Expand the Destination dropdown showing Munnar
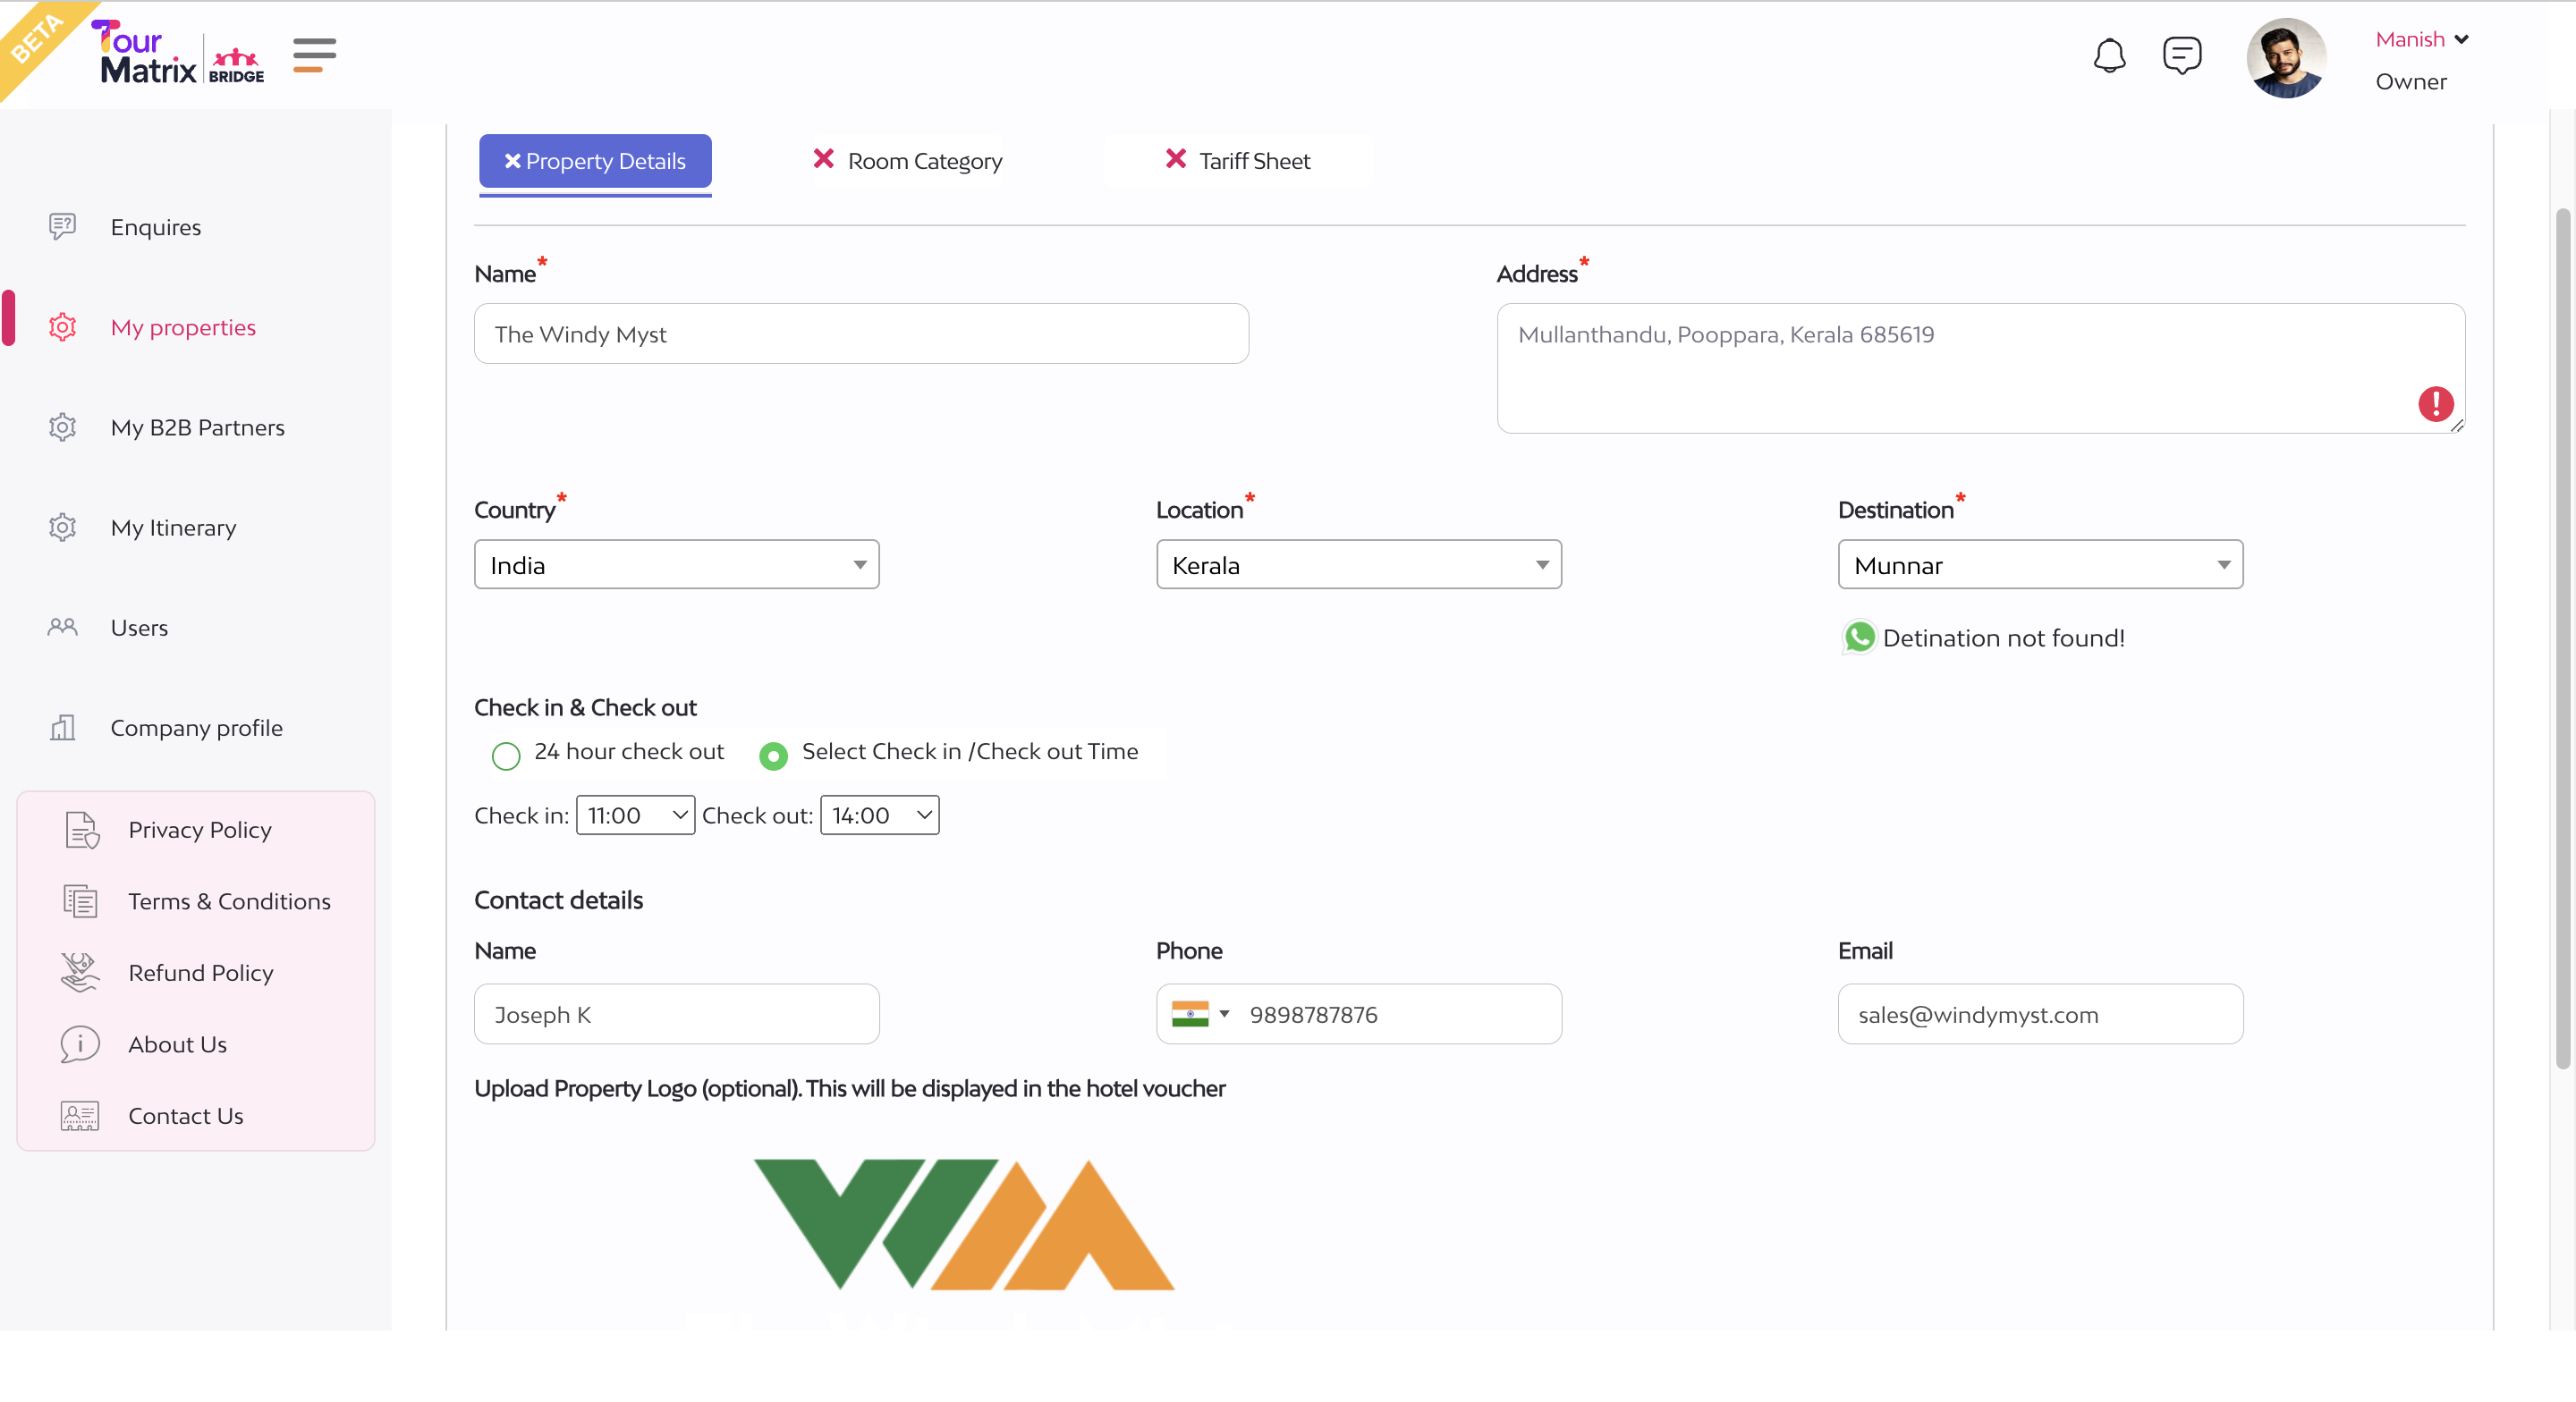This screenshot has width=2576, height=1402. click(2040, 565)
